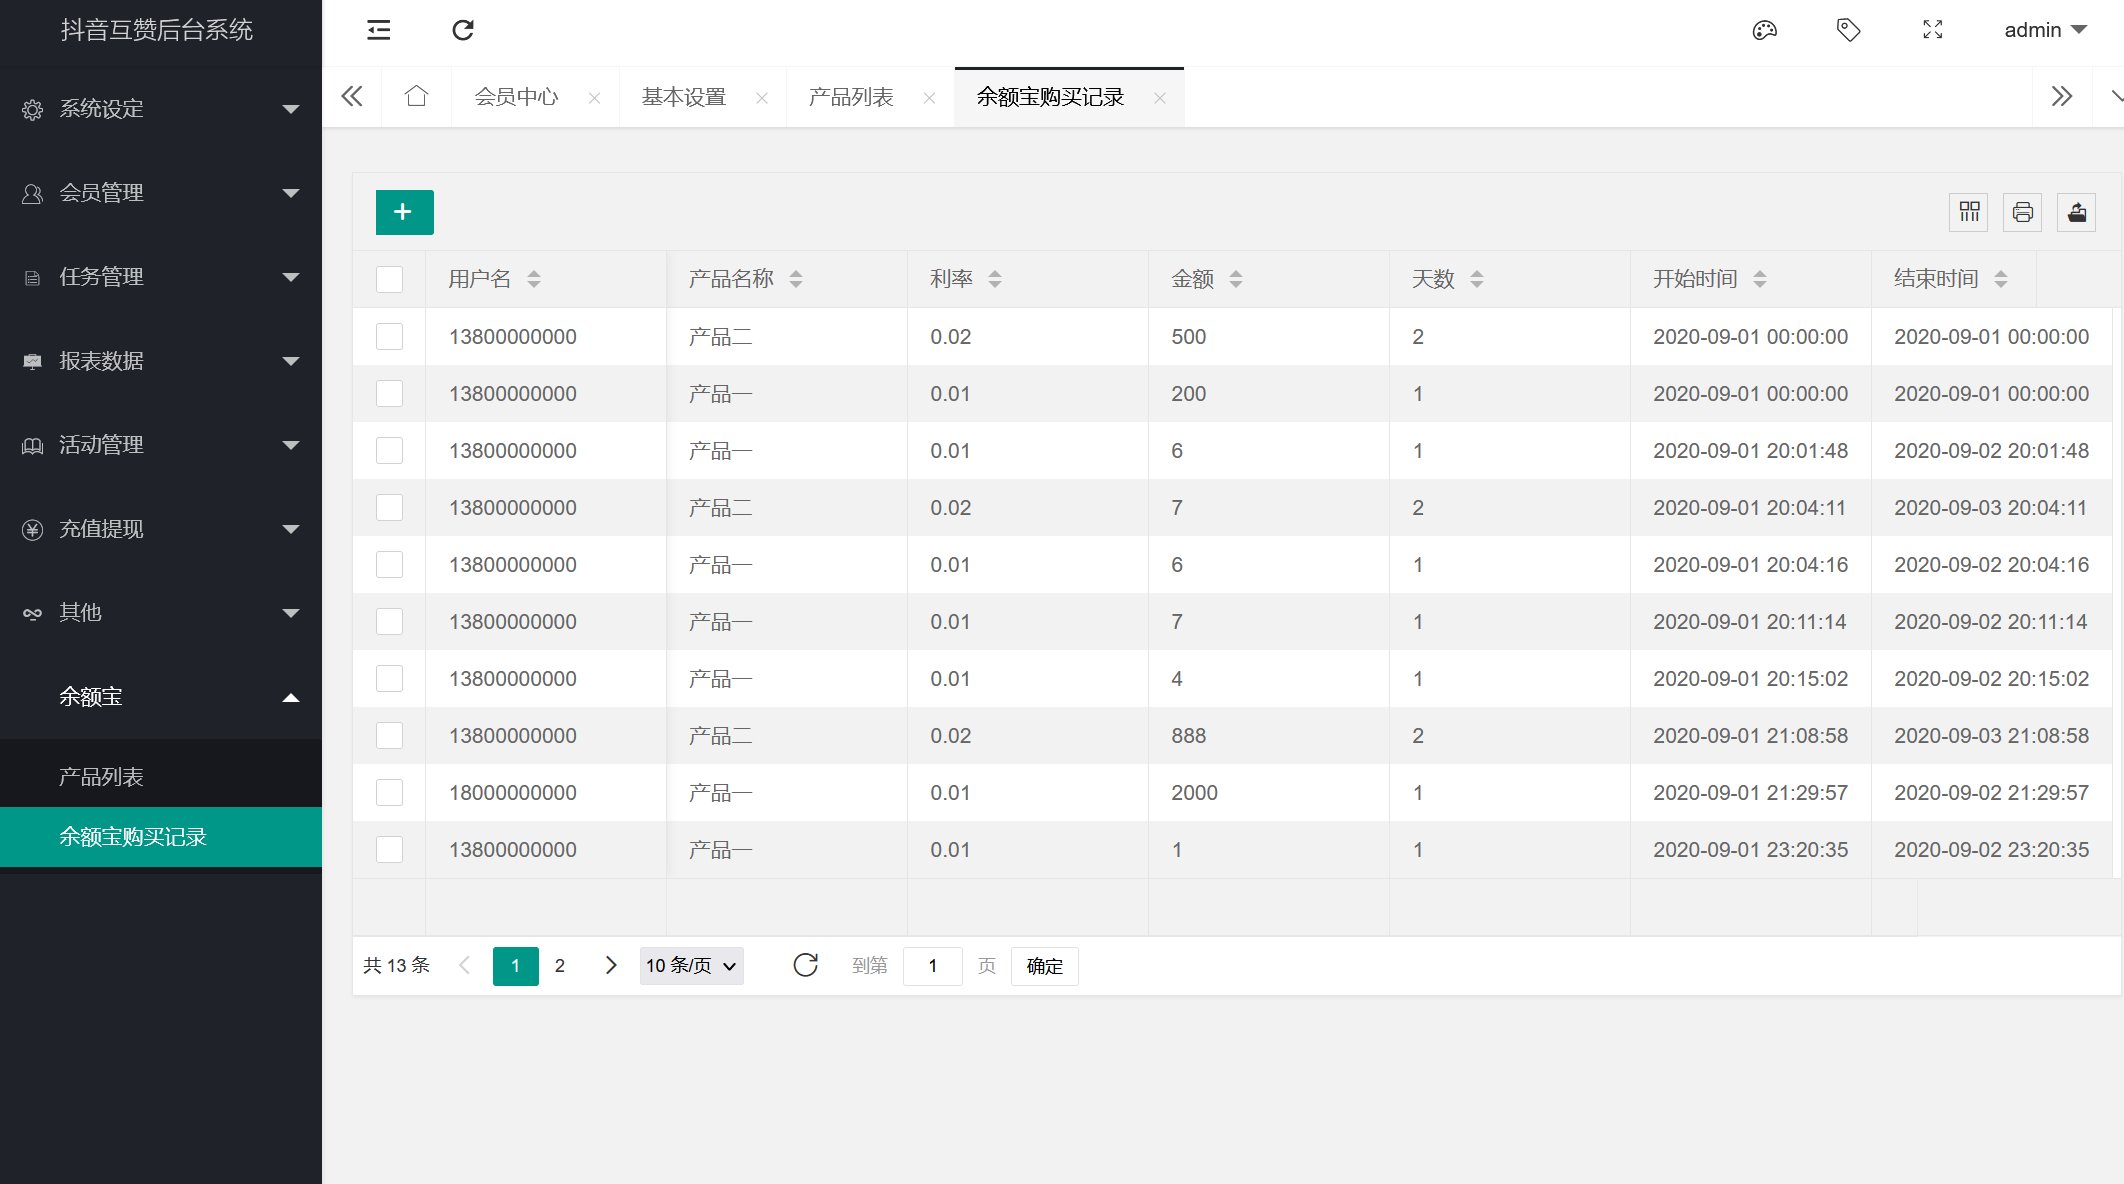Image resolution: width=2124 pixels, height=1184 pixels.
Task: Toggle the select-all header checkbox
Action: click(389, 279)
